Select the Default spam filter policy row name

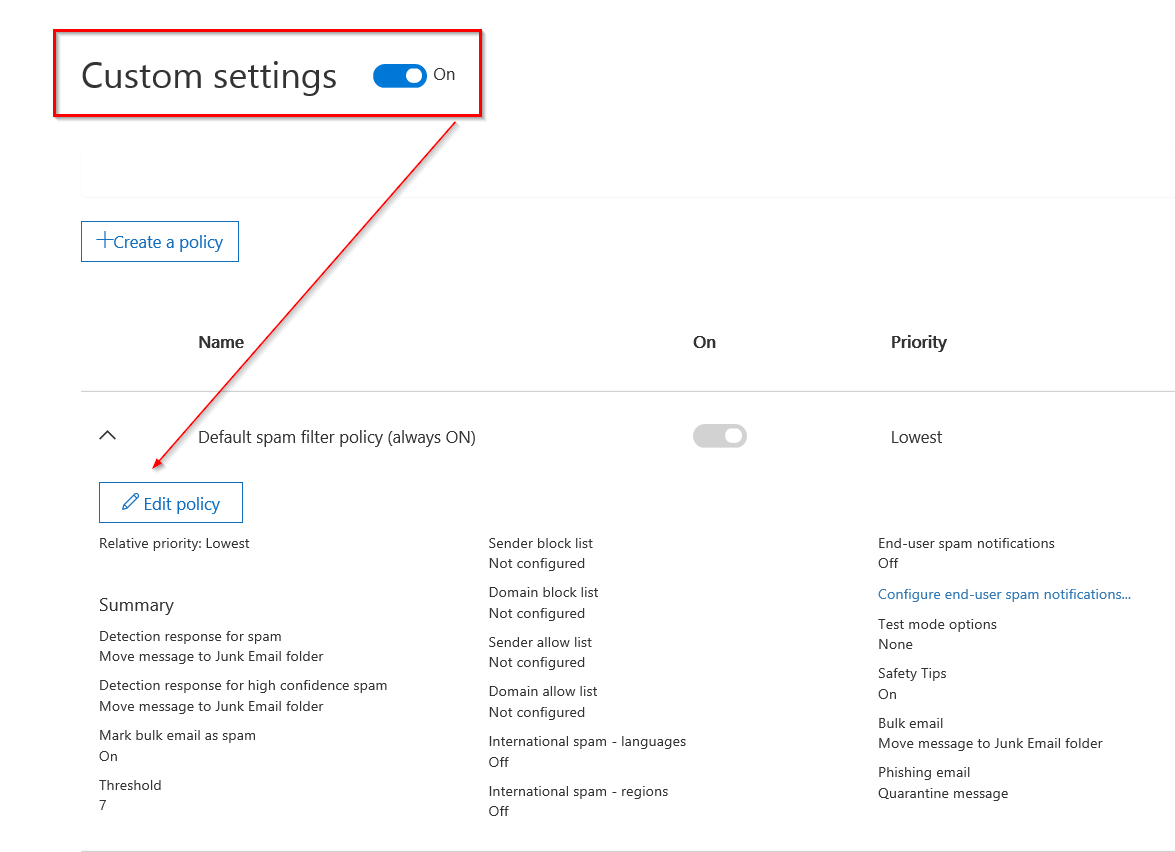tap(336, 436)
